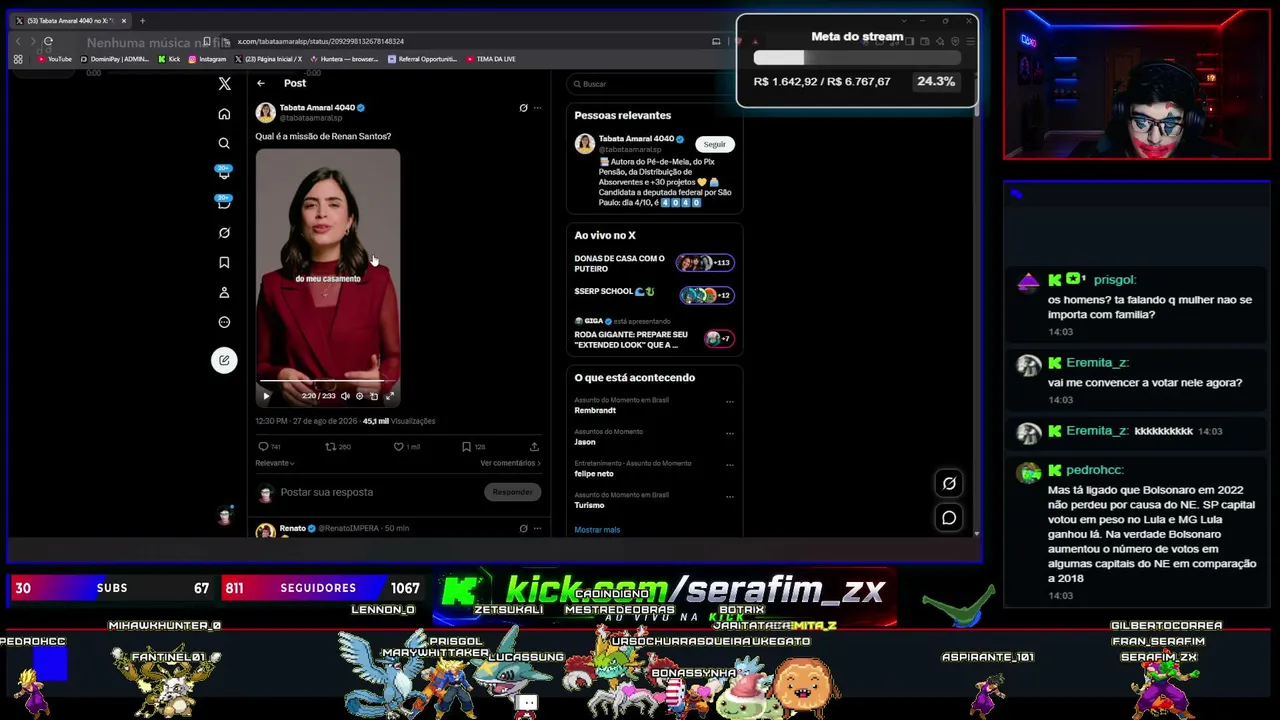Open a new browser tab
1280x720 pixels.
click(142, 20)
